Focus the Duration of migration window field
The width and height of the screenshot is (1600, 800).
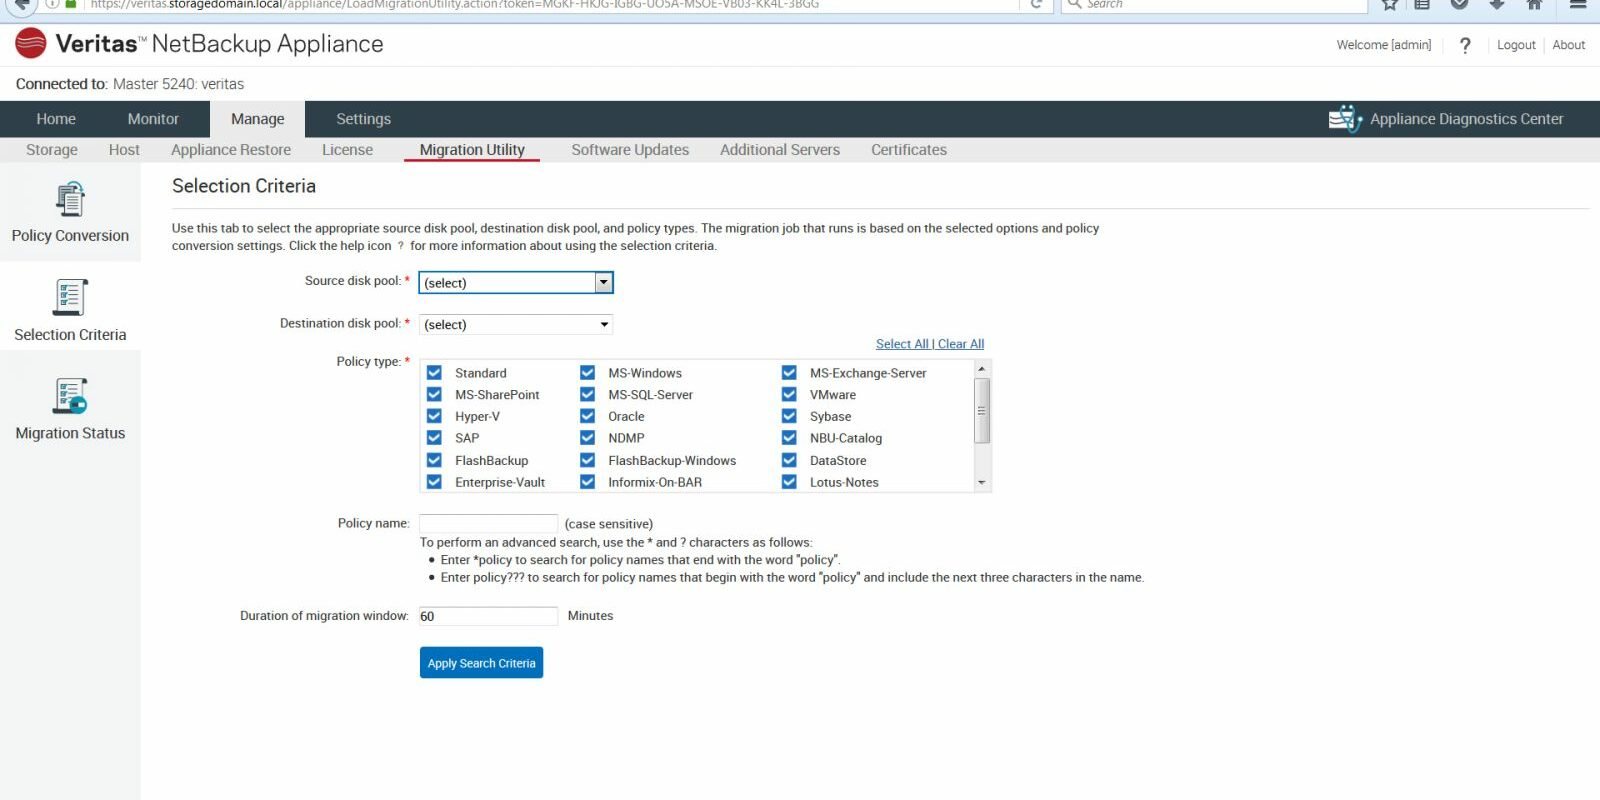click(488, 616)
